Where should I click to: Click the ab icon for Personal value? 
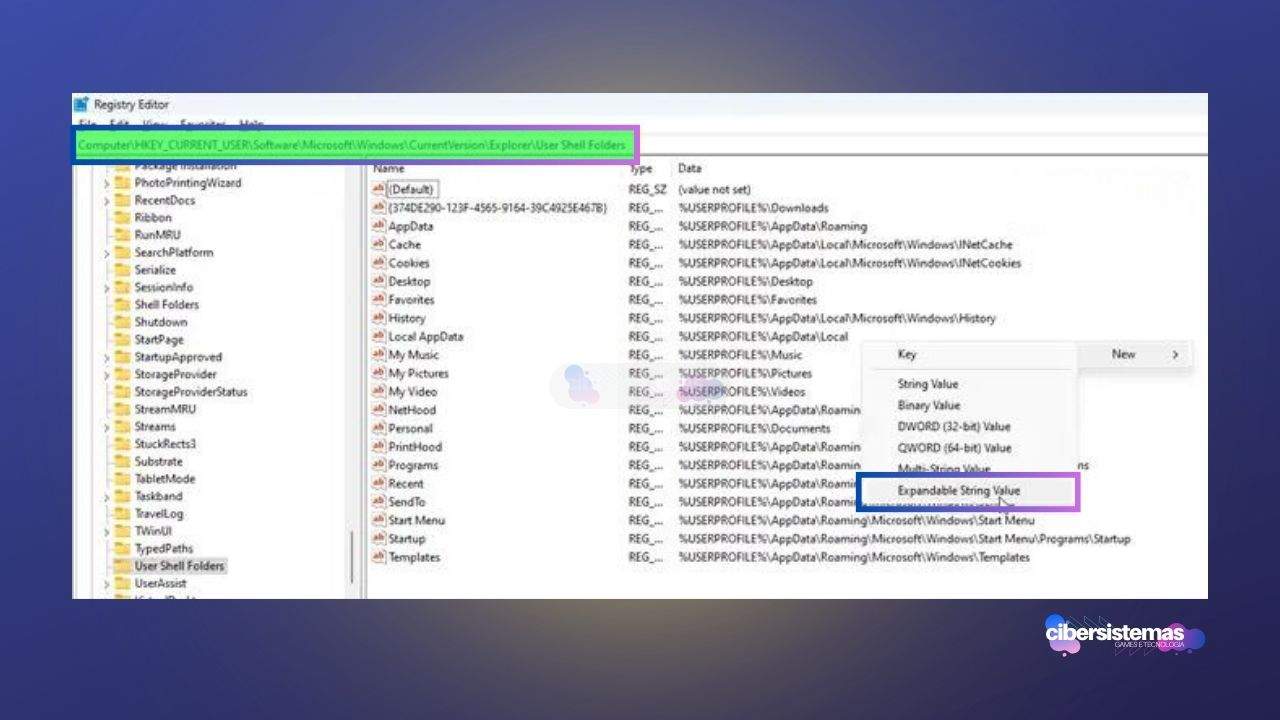click(x=378, y=428)
